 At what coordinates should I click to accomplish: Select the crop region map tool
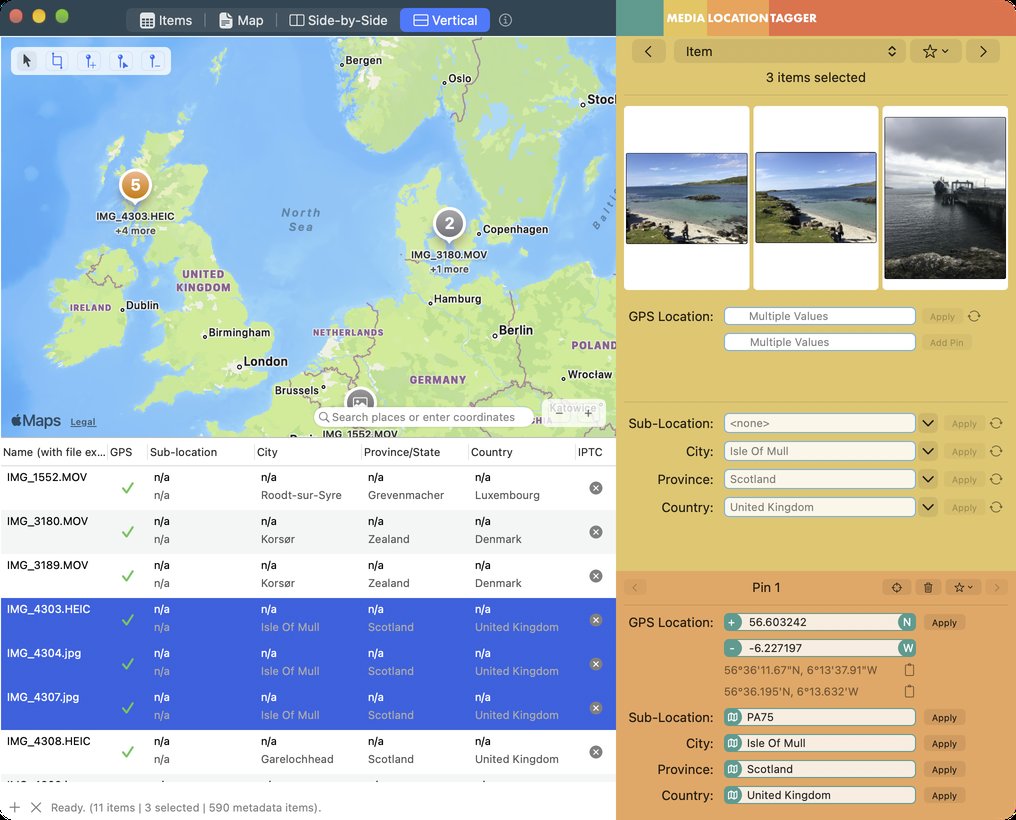pyautogui.click(x=58, y=61)
